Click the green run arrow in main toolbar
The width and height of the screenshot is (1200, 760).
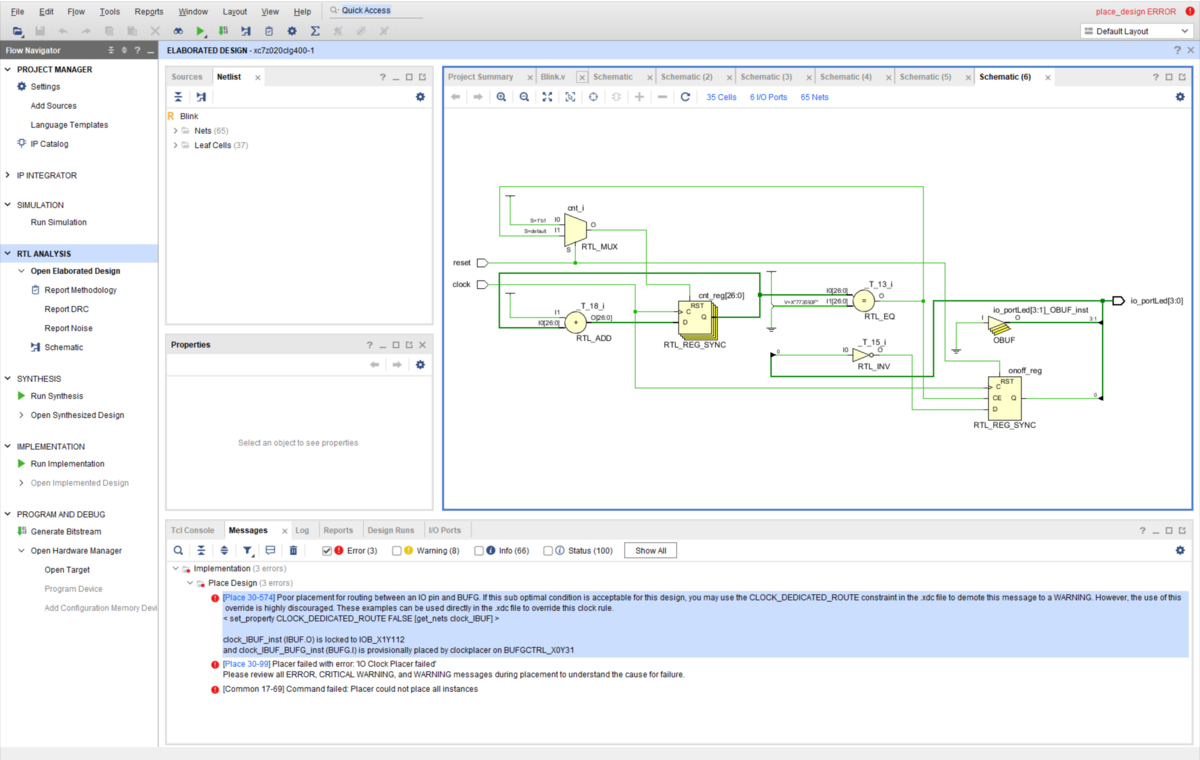click(x=201, y=31)
